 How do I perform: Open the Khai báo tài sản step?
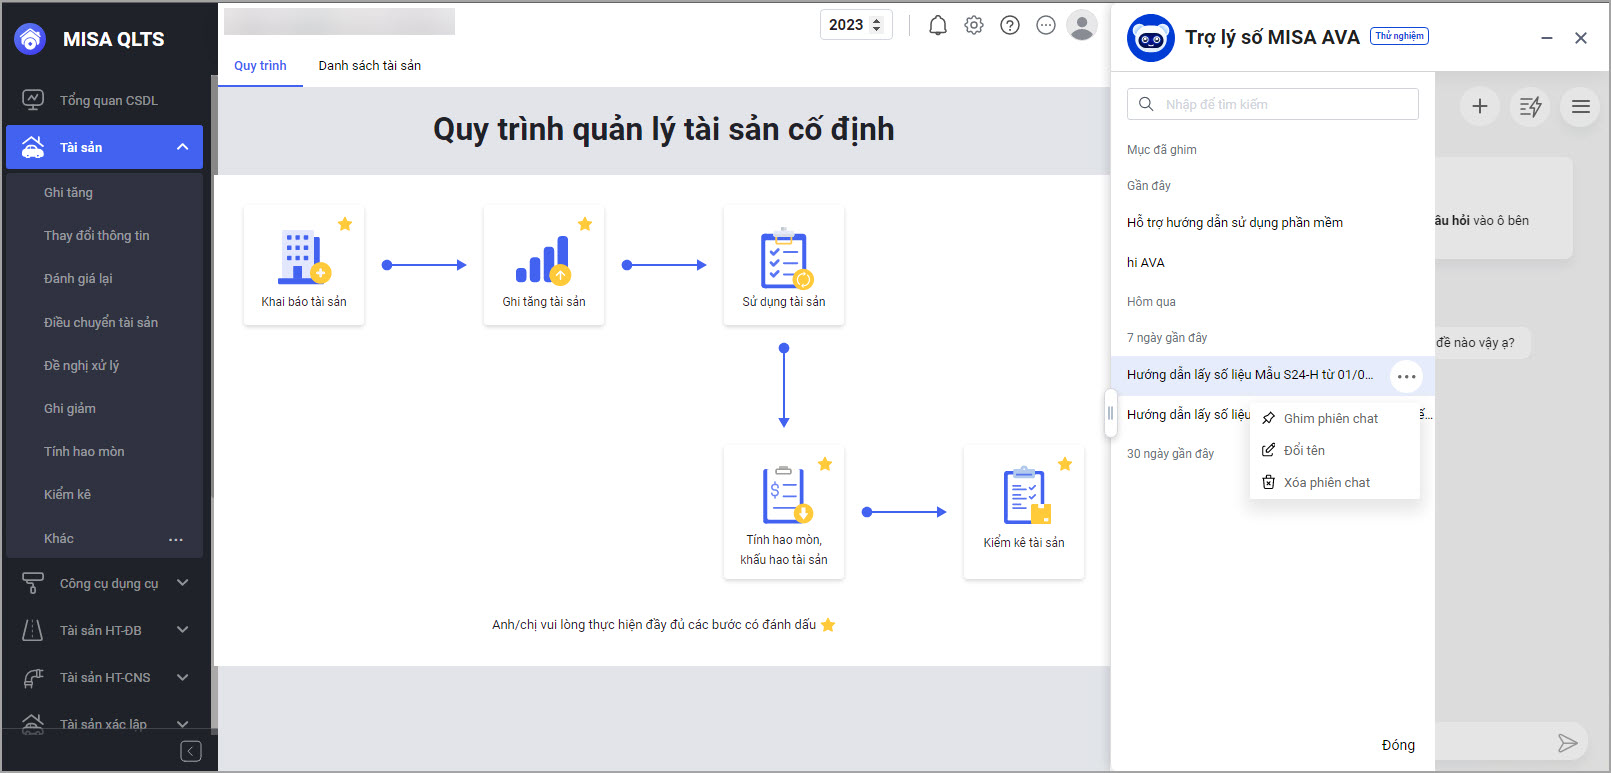pyautogui.click(x=304, y=265)
